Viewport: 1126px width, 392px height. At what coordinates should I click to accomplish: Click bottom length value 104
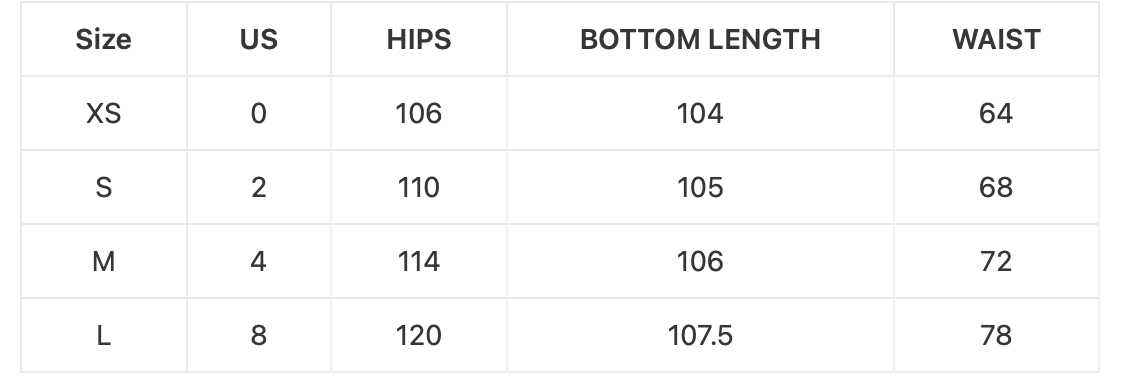click(x=700, y=113)
